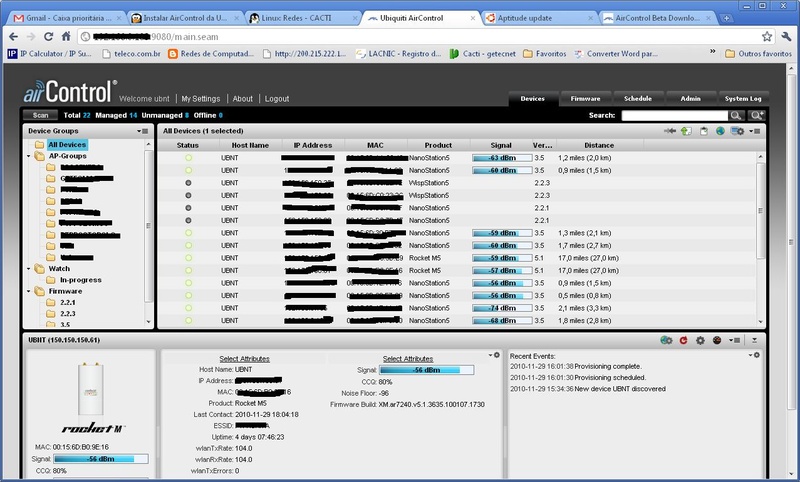Click the '2,1 miles (3,3 km)' cell
Image resolution: width=800 pixels, height=482 pixels.
[584, 308]
